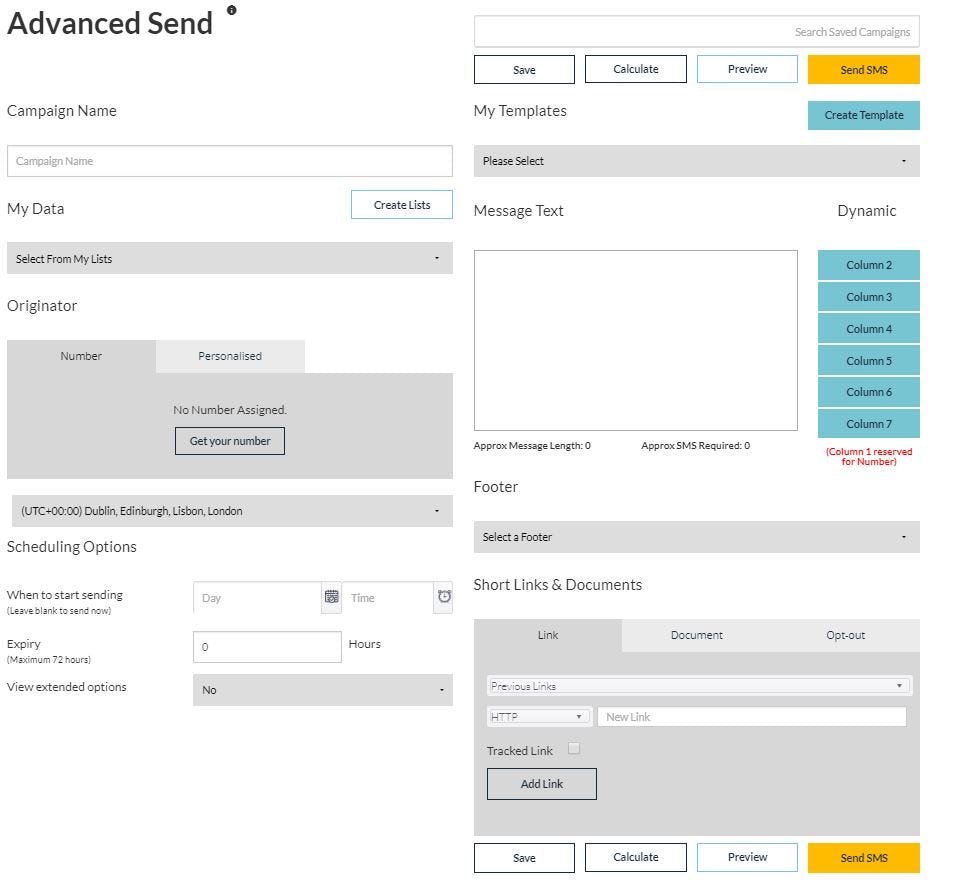Open the Previous Links dropdown
The image size is (956, 886).
pyautogui.click(x=697, y=685)
